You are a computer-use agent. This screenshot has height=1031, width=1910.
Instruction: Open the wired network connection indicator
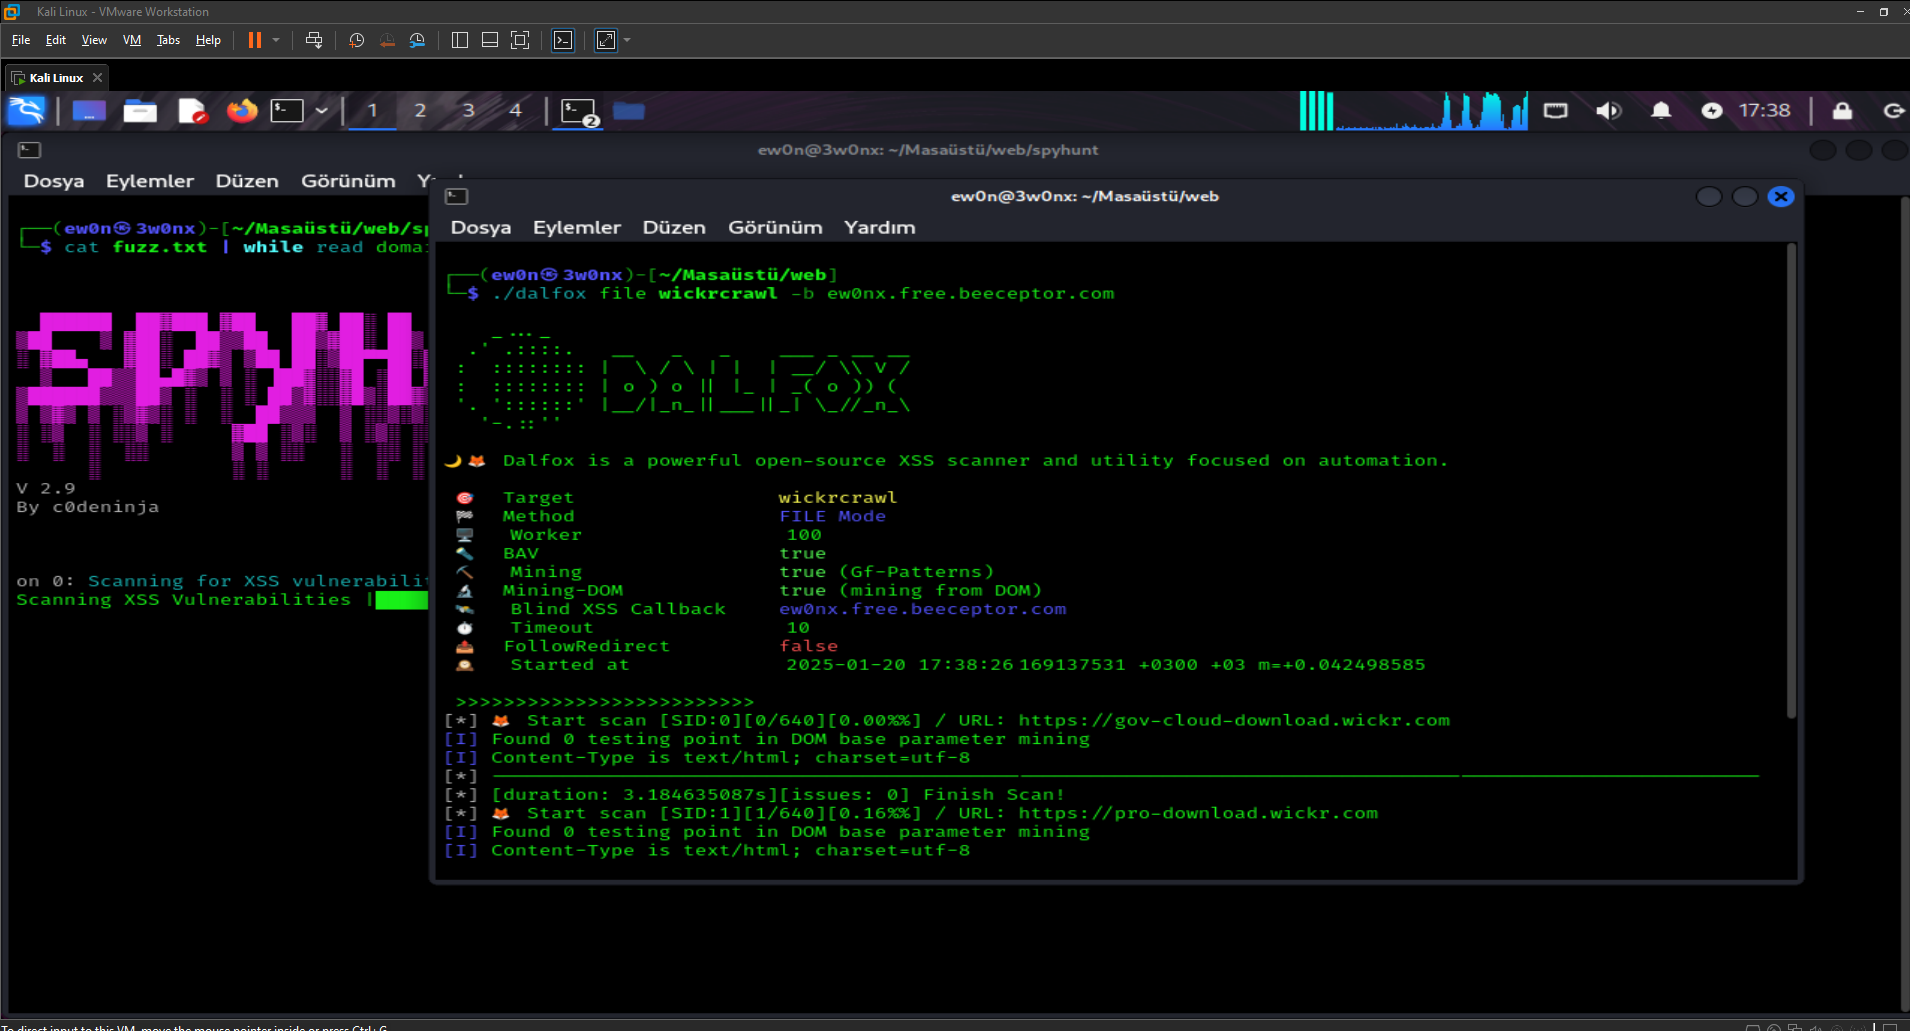coord(1556,110)
